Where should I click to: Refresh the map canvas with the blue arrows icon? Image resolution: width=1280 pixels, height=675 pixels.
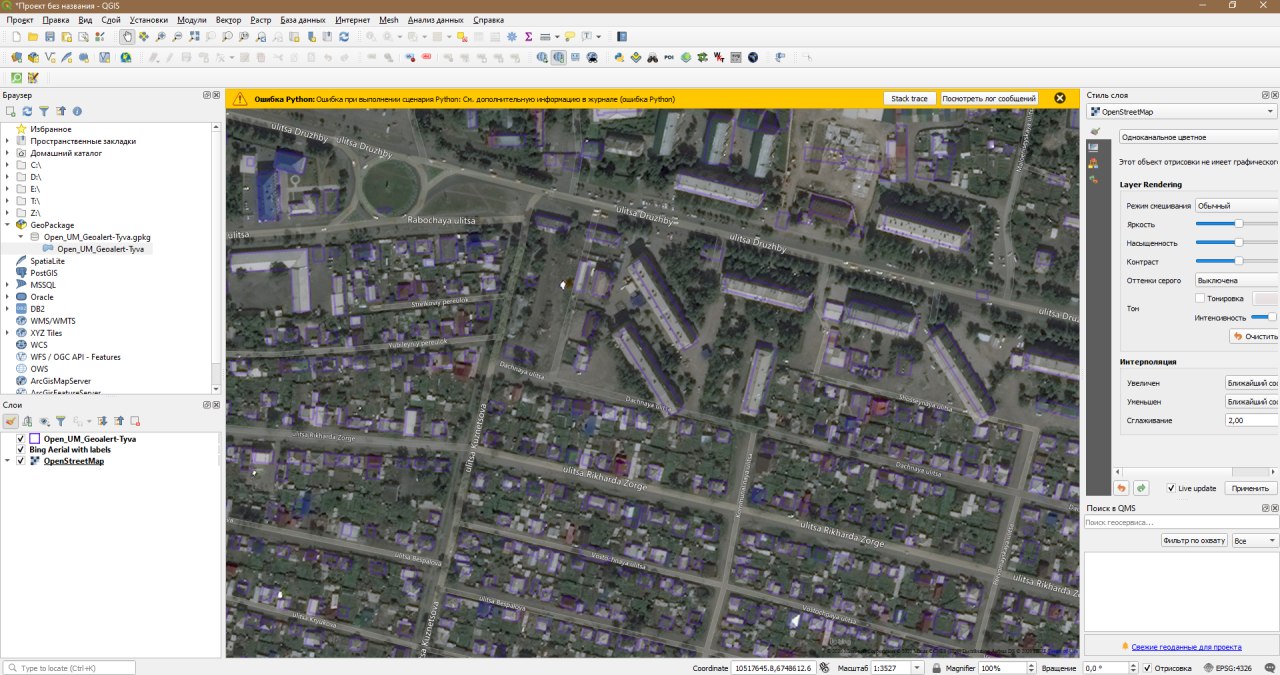tap(344, 37)
